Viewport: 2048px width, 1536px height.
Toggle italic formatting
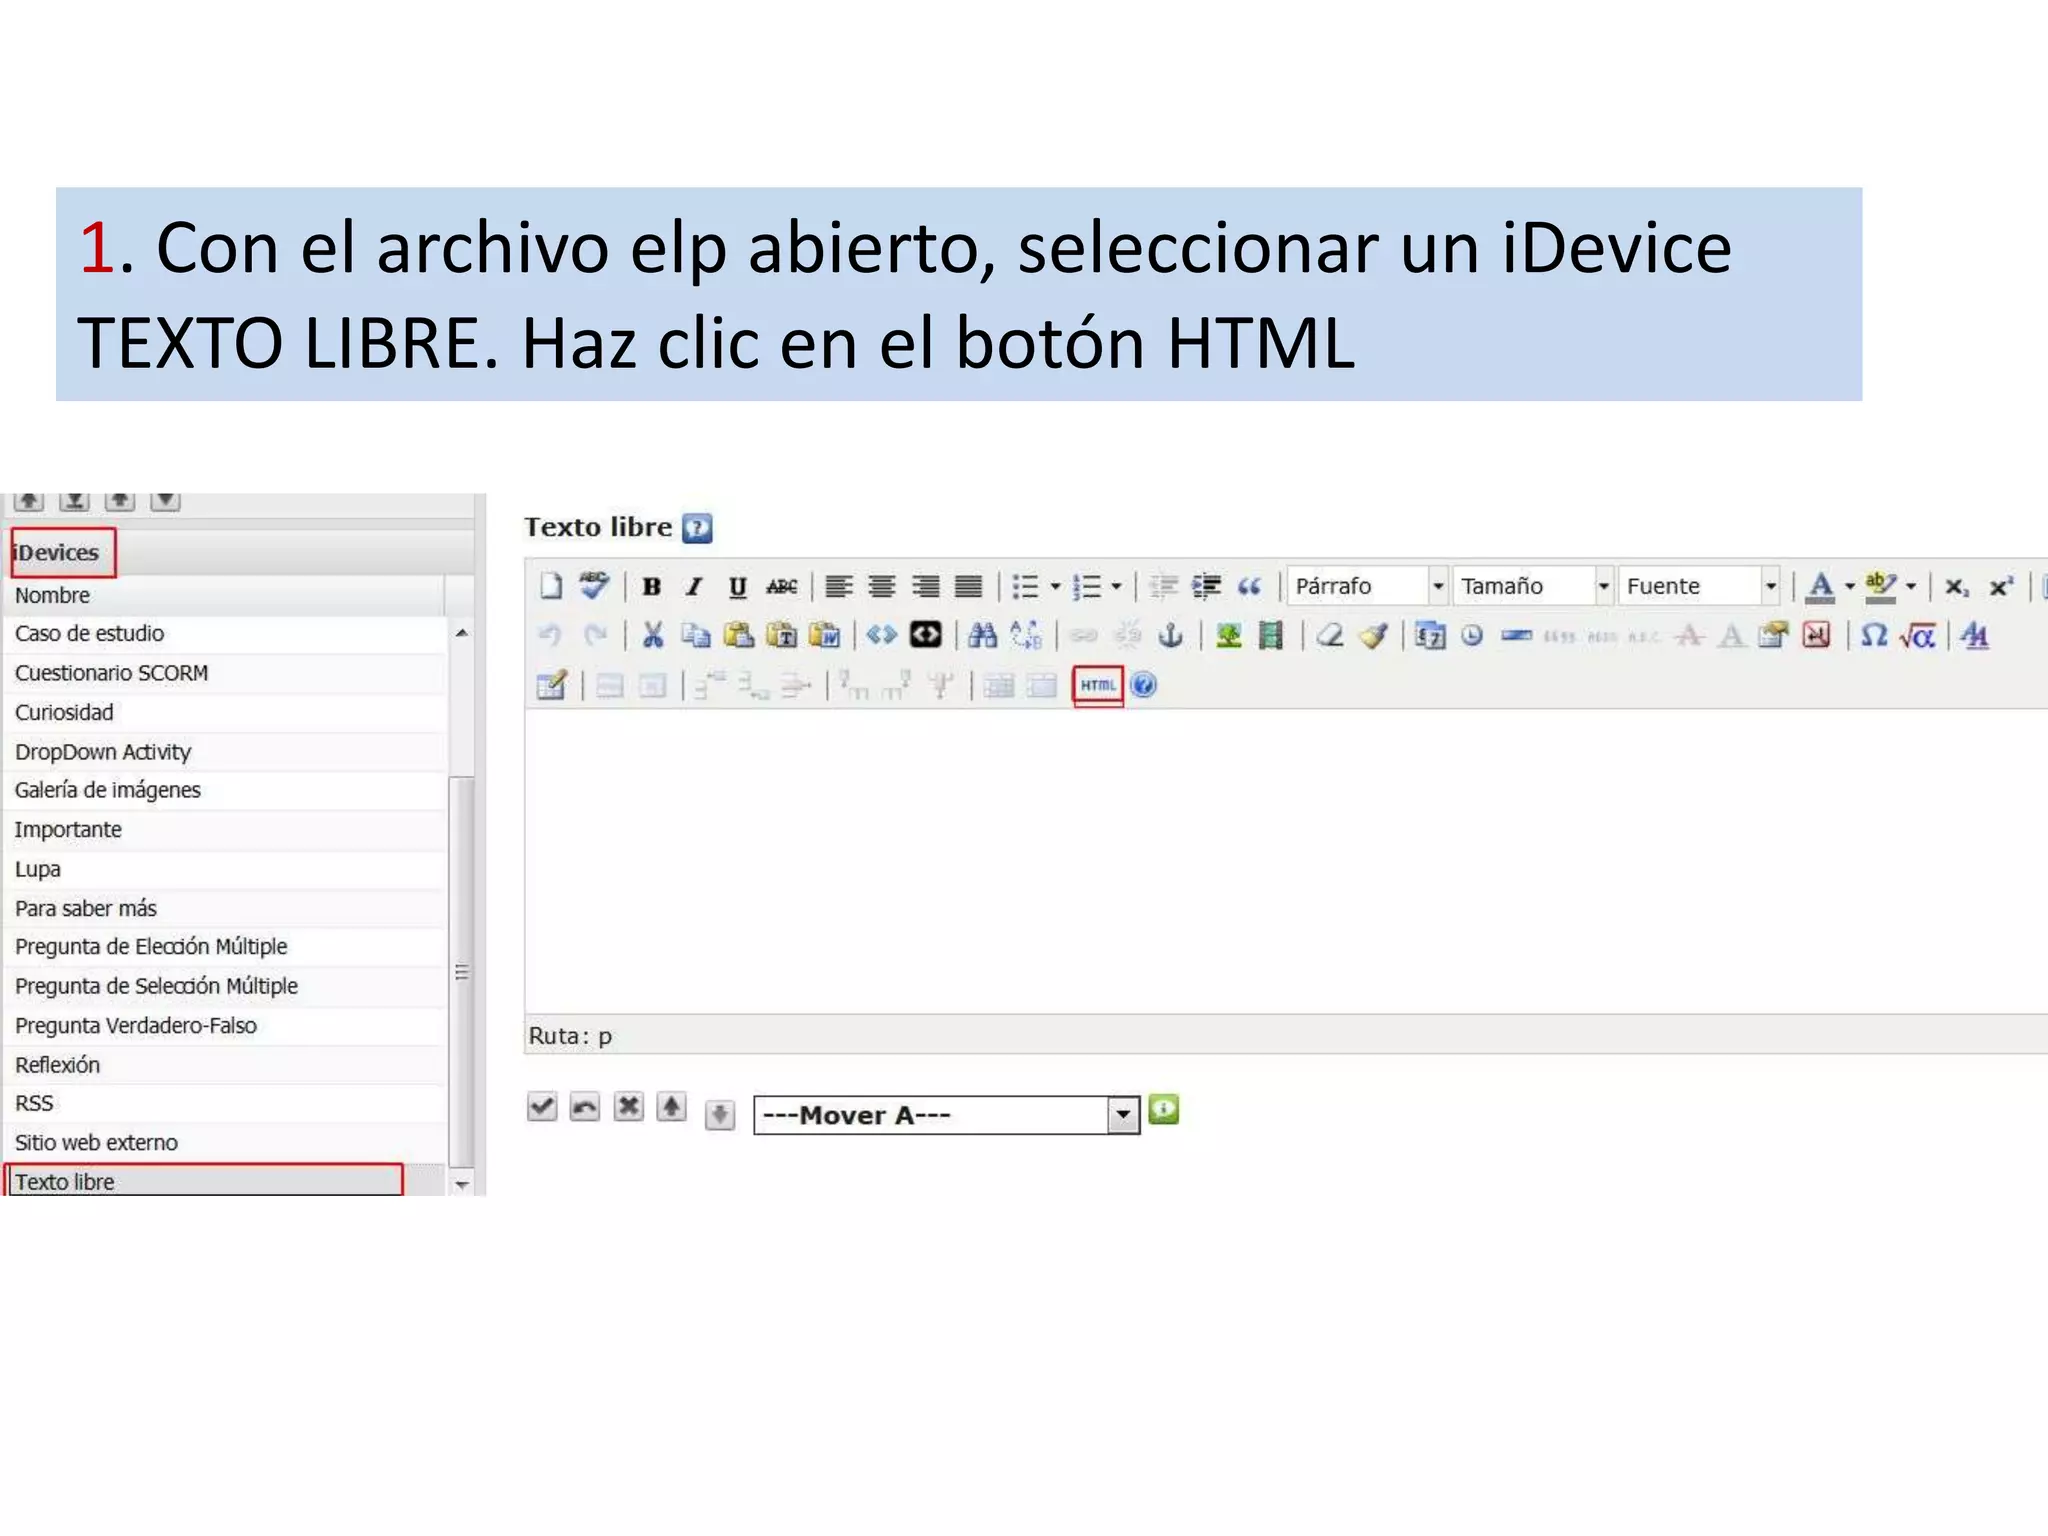[694, 587]
